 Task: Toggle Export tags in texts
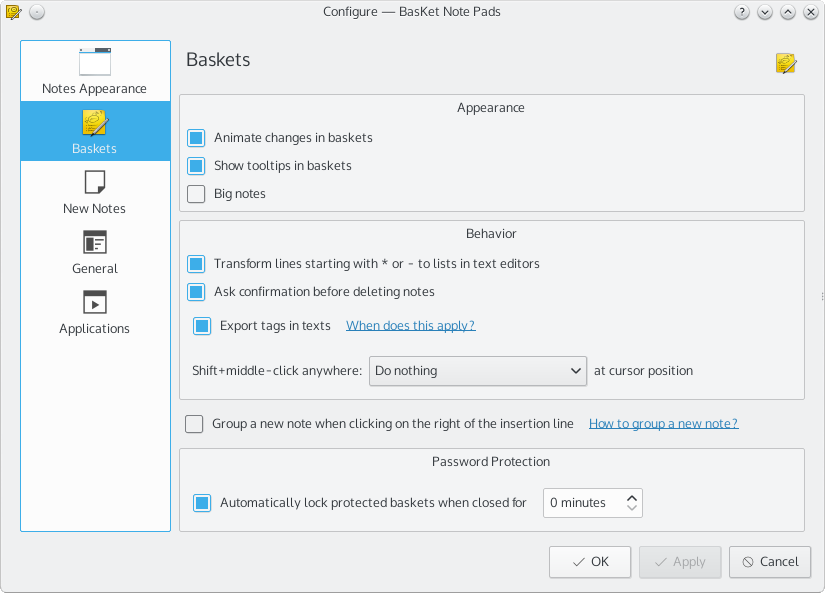[202, 326]
